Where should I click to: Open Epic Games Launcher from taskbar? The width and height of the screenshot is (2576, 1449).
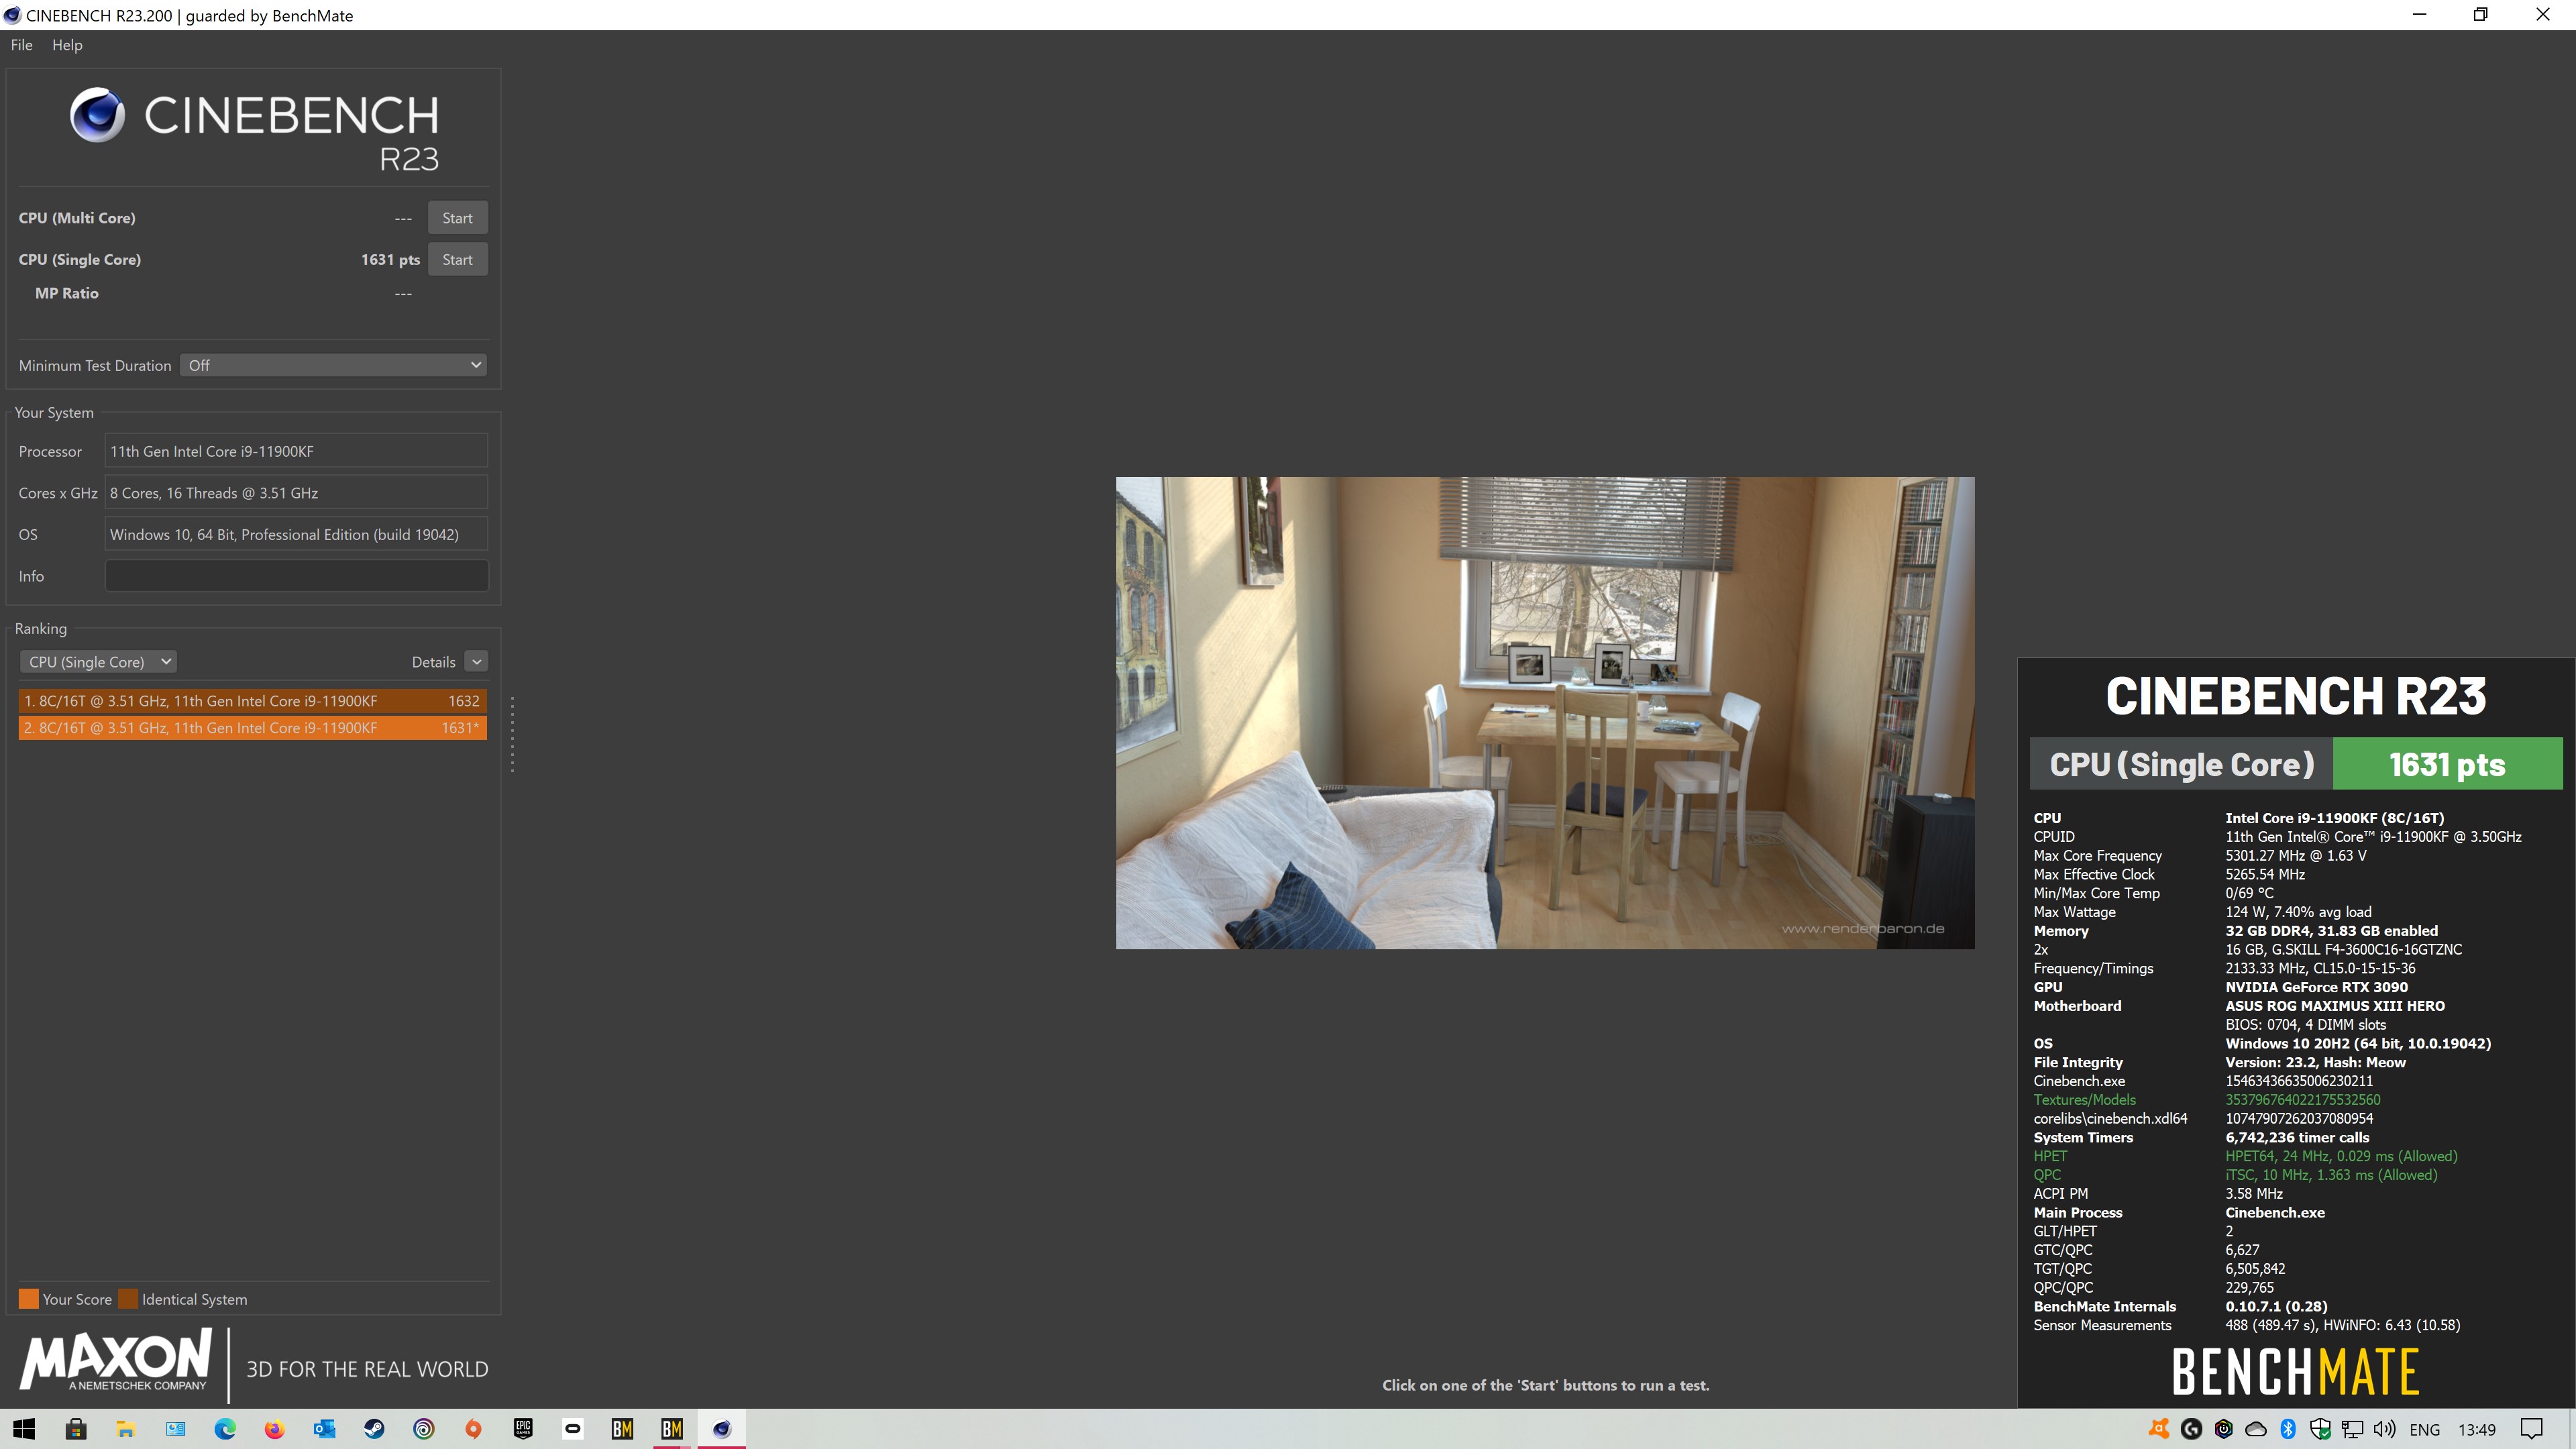click(x=523, y=1429)
